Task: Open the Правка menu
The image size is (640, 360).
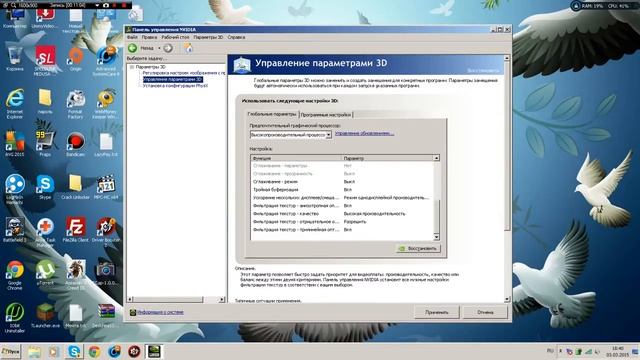Action: (x=149, y=37)
